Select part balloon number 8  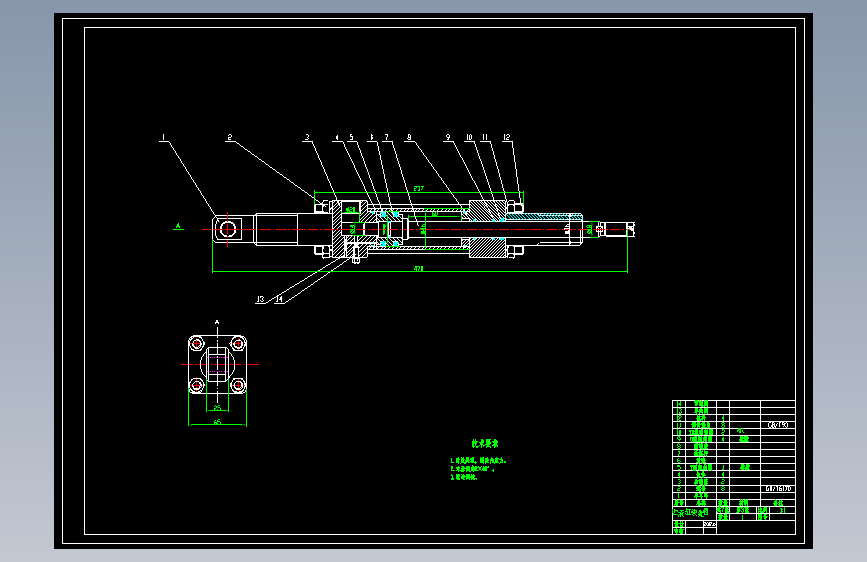point(409,137)
